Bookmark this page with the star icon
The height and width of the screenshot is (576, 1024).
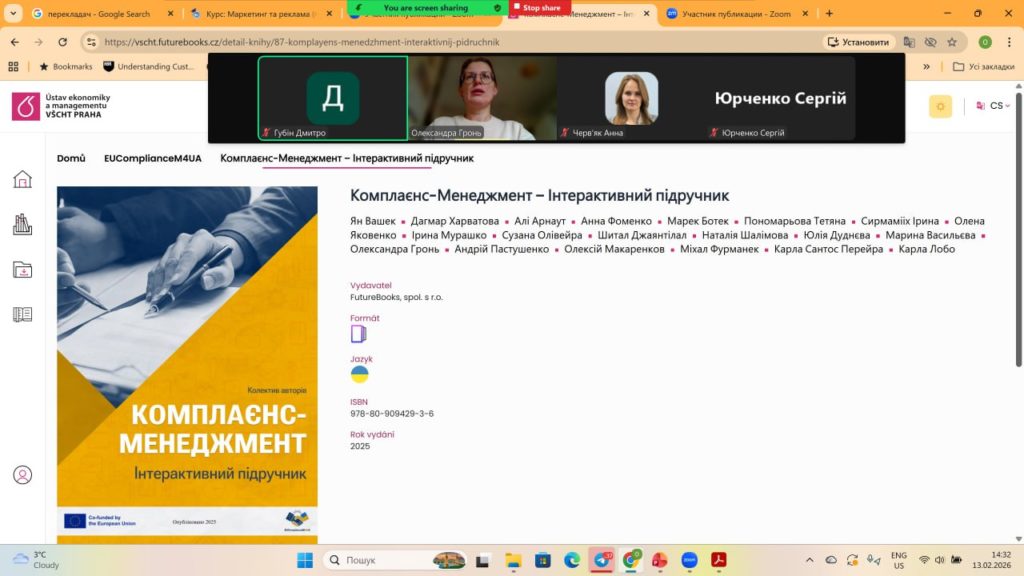point(952,42)
